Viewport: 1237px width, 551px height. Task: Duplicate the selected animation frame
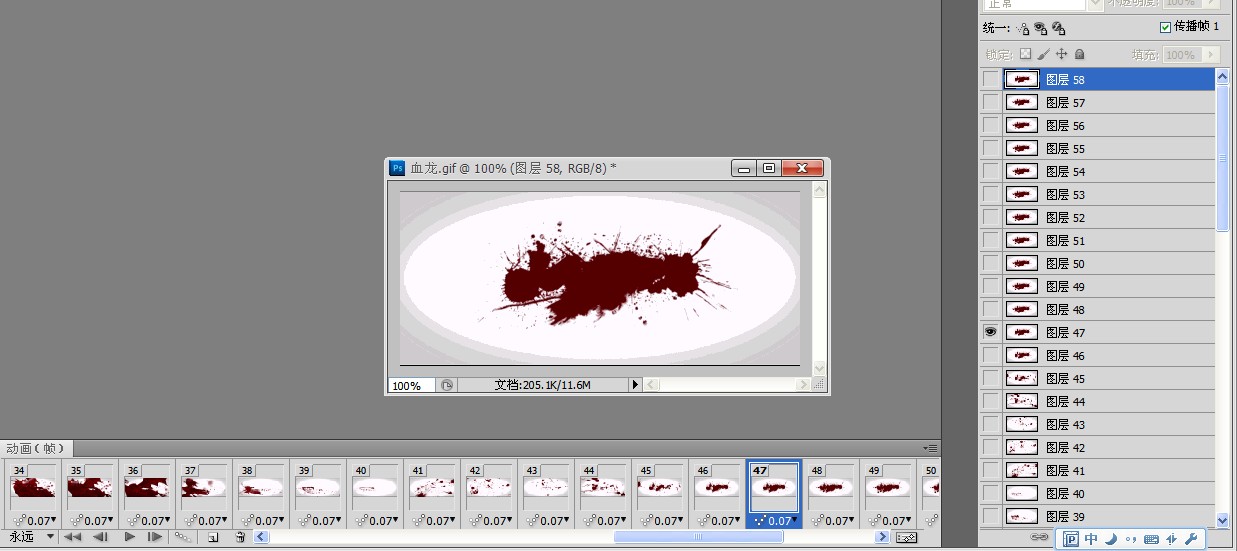pyautogui.click(x=213, y=537)
